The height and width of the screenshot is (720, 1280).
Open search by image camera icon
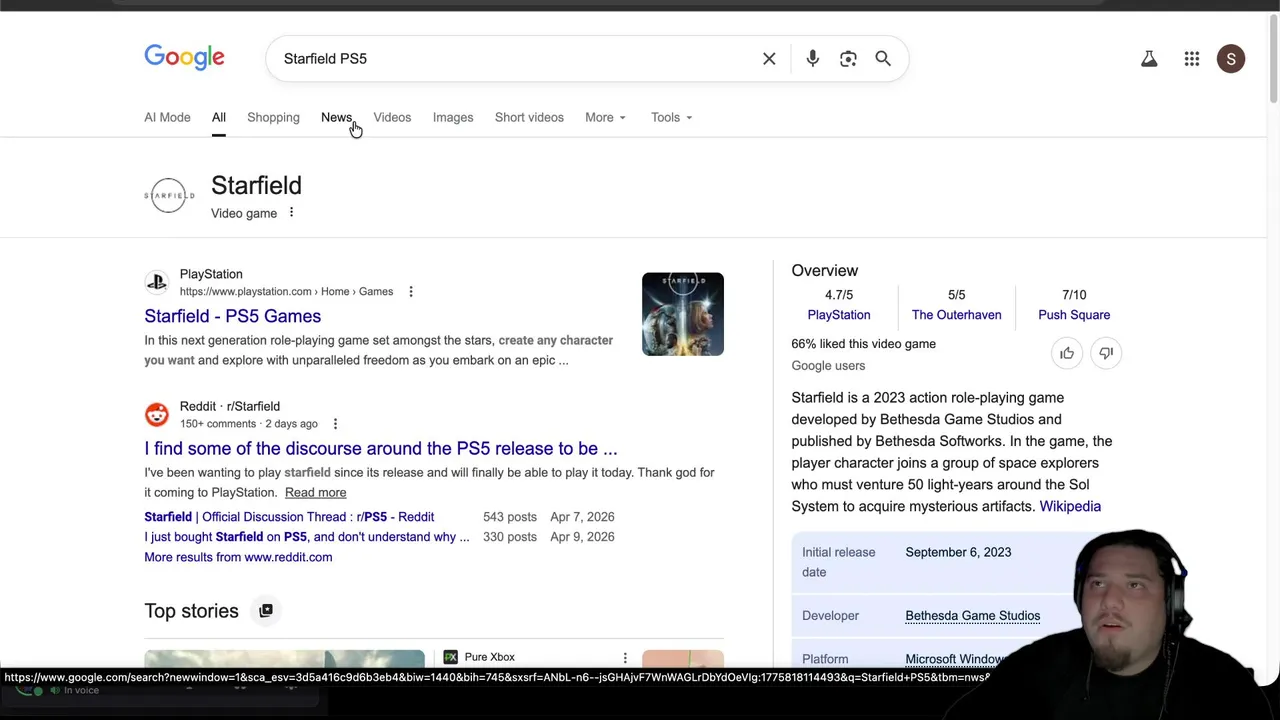coord(848,59)
